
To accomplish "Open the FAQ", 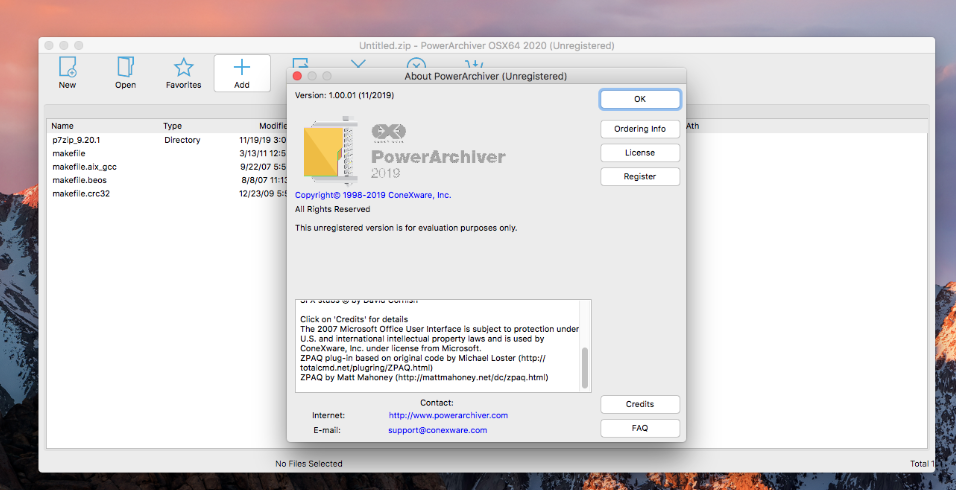I will [x=640, y=428].
